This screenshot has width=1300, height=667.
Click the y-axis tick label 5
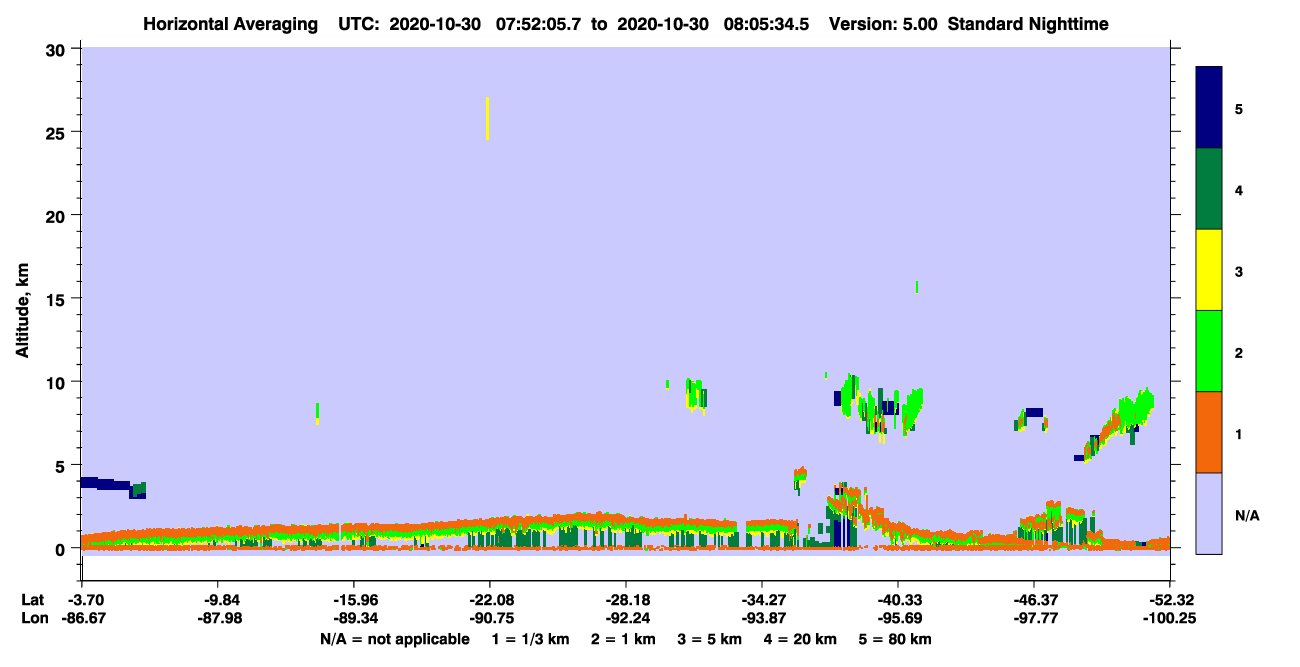click(x=63, y=466)
